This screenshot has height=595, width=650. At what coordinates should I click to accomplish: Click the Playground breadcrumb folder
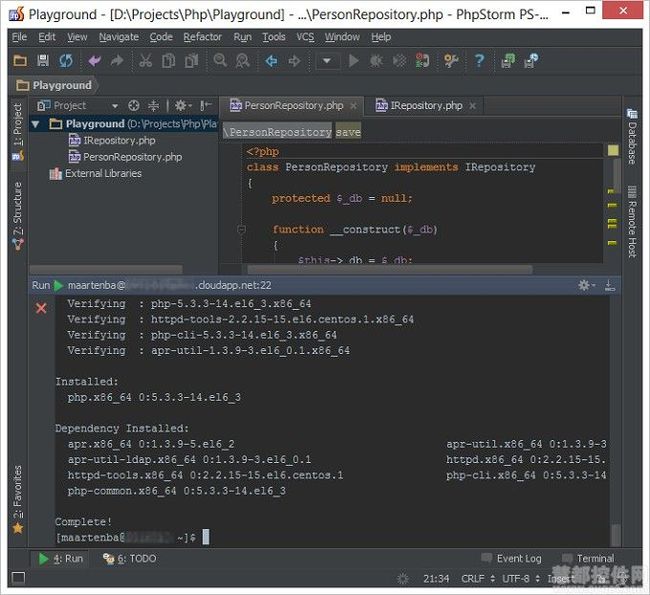point(54,85)
